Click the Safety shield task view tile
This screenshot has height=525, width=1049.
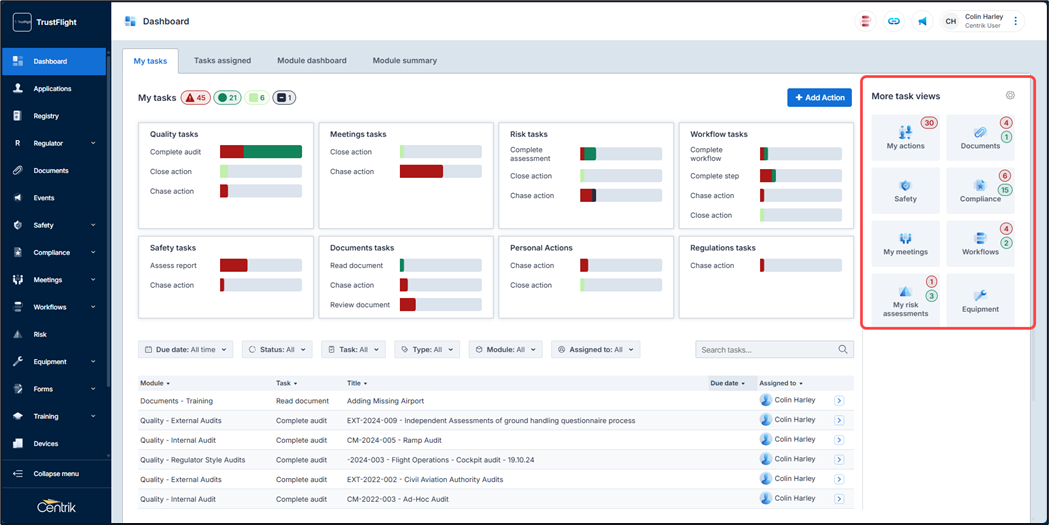tap(905, 191)
